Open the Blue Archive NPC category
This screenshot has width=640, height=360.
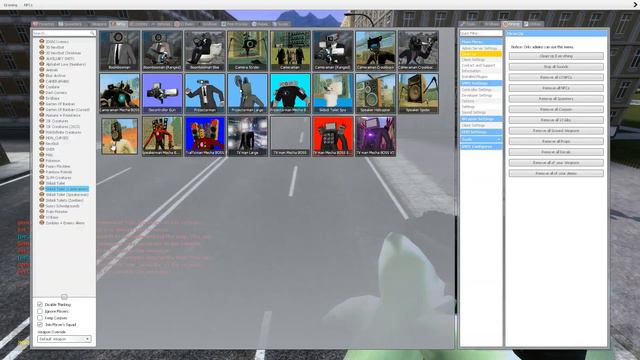coord(56,76)
